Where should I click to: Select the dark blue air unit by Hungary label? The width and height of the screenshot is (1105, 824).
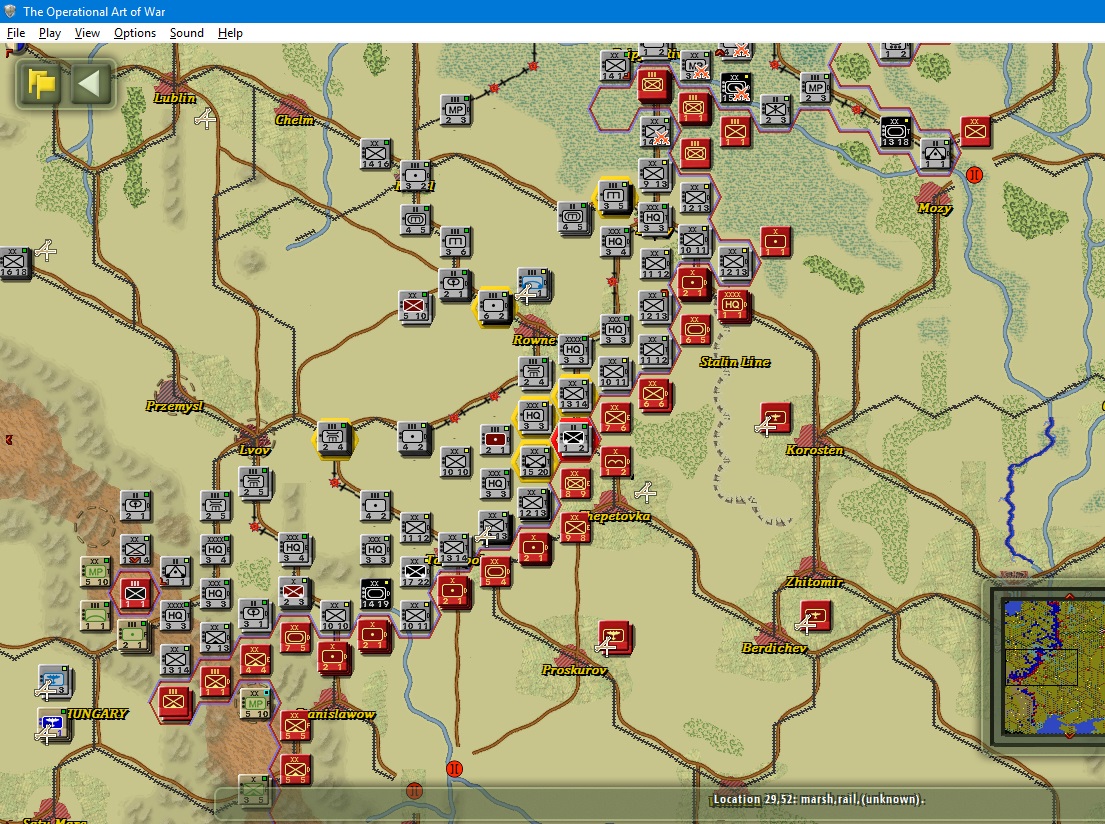(x=53, y=723)
